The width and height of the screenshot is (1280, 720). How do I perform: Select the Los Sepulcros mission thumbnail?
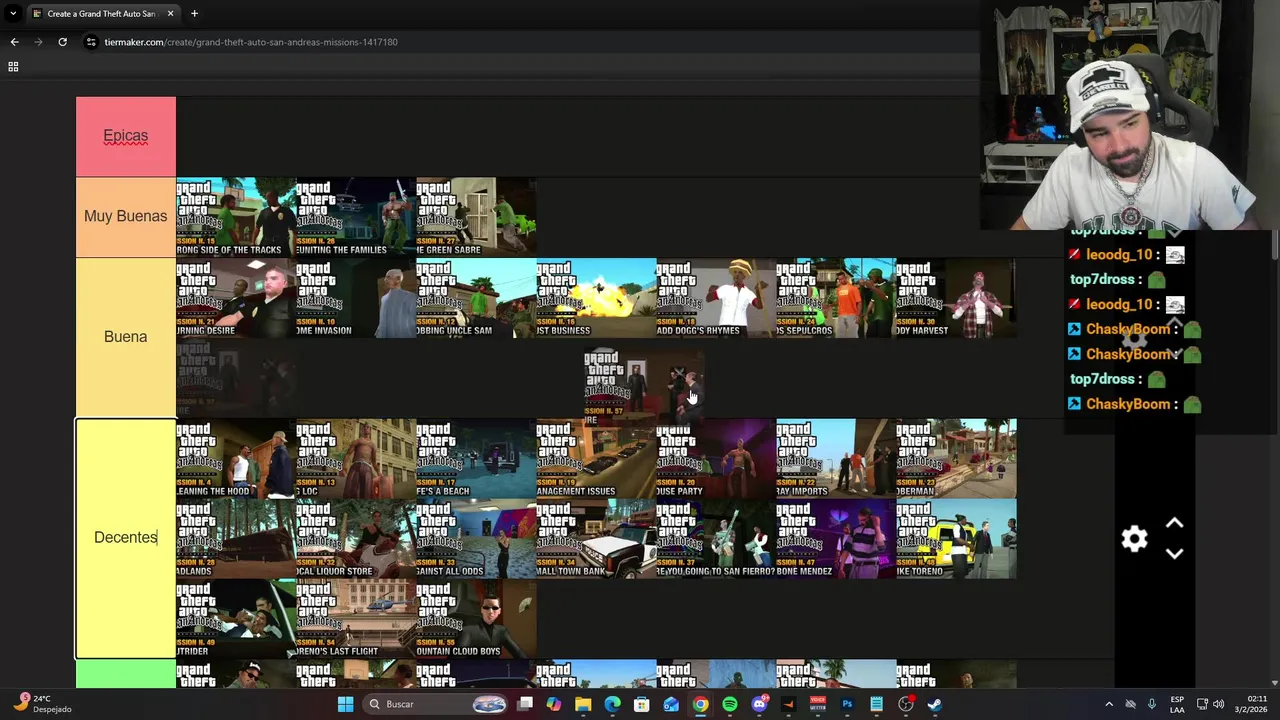click(x=836, y=298)
